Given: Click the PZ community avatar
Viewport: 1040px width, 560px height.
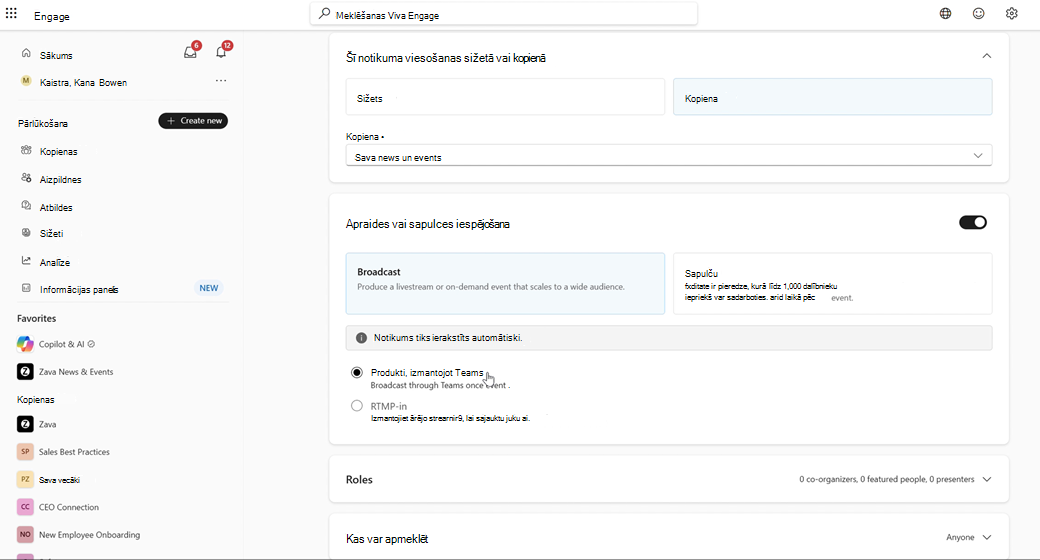Looking at the screenshot, I should coord(25,479).
